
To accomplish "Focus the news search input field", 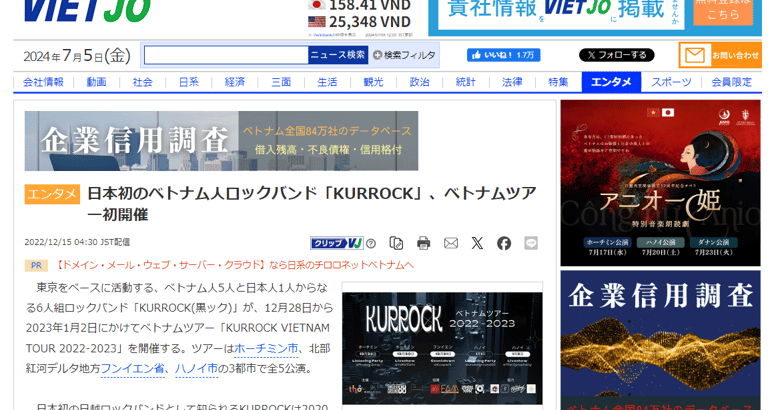I will (226, 55).
